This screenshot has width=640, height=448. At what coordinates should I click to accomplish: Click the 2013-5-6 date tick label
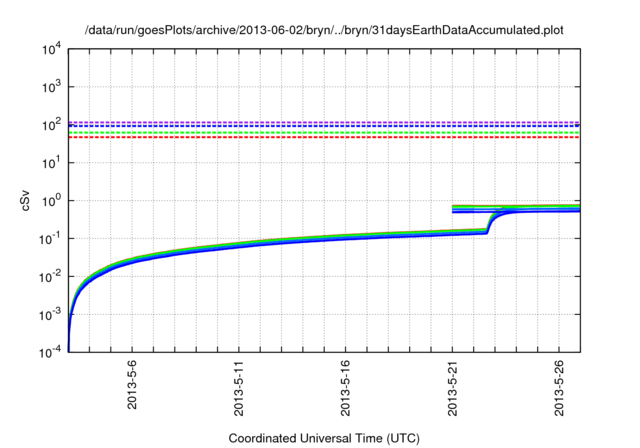132,384
